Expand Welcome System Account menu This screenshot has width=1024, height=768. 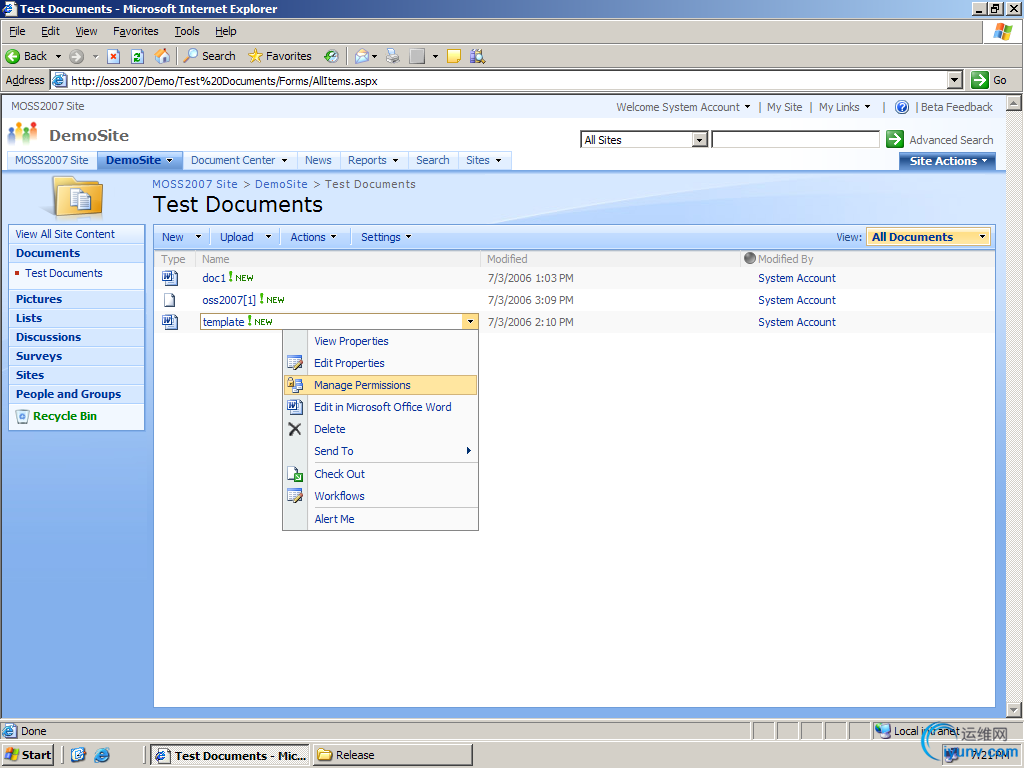[x=683, y=107]
